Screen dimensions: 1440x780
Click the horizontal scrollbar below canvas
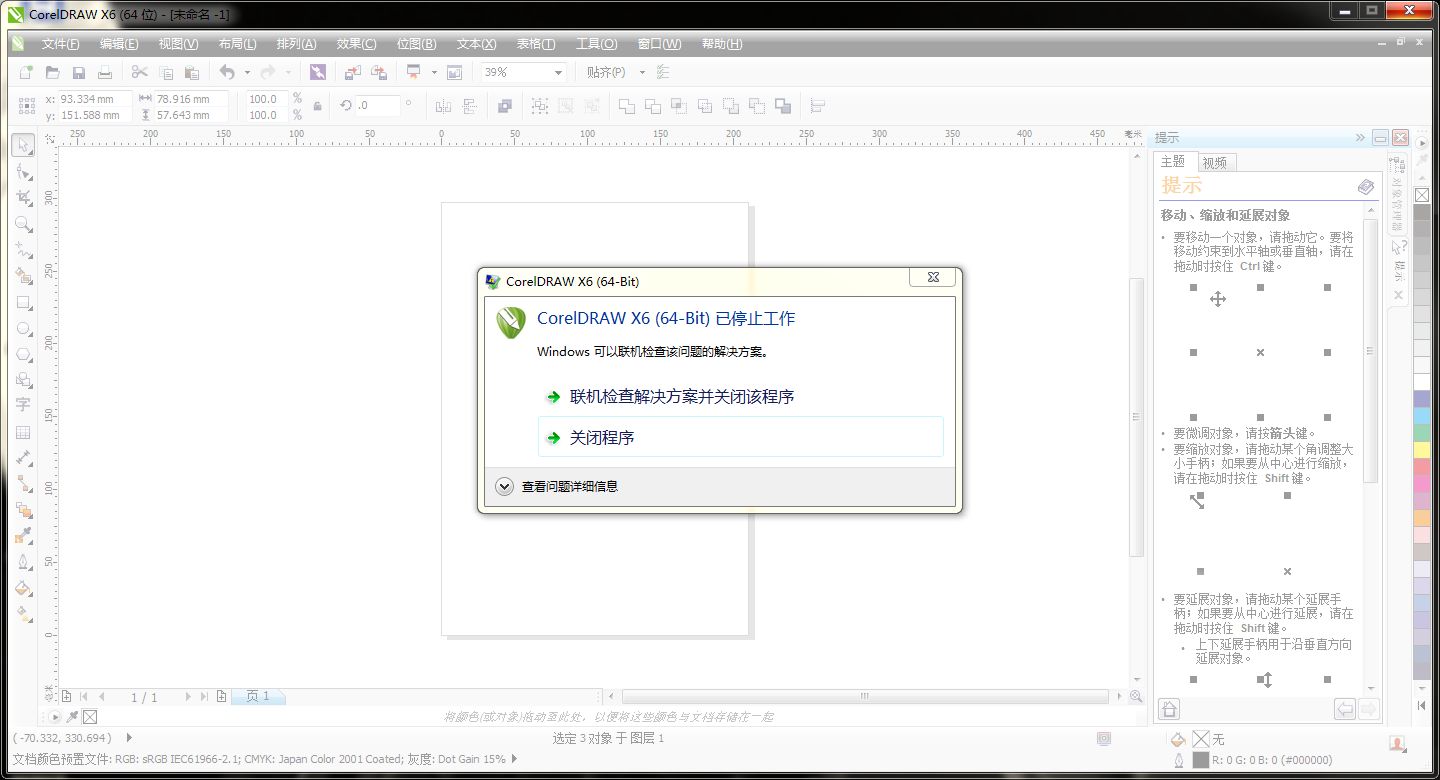[x=866, y=696]
